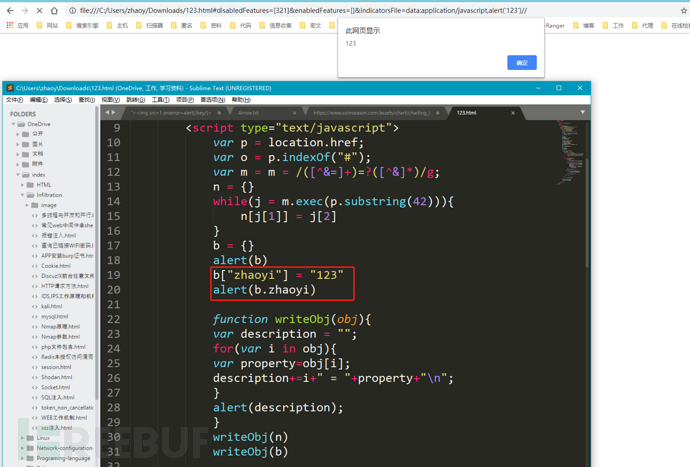This screenshot has height=467, width=690.
Task: Click the browser forward arrow
Action: [x=25, y=11]
